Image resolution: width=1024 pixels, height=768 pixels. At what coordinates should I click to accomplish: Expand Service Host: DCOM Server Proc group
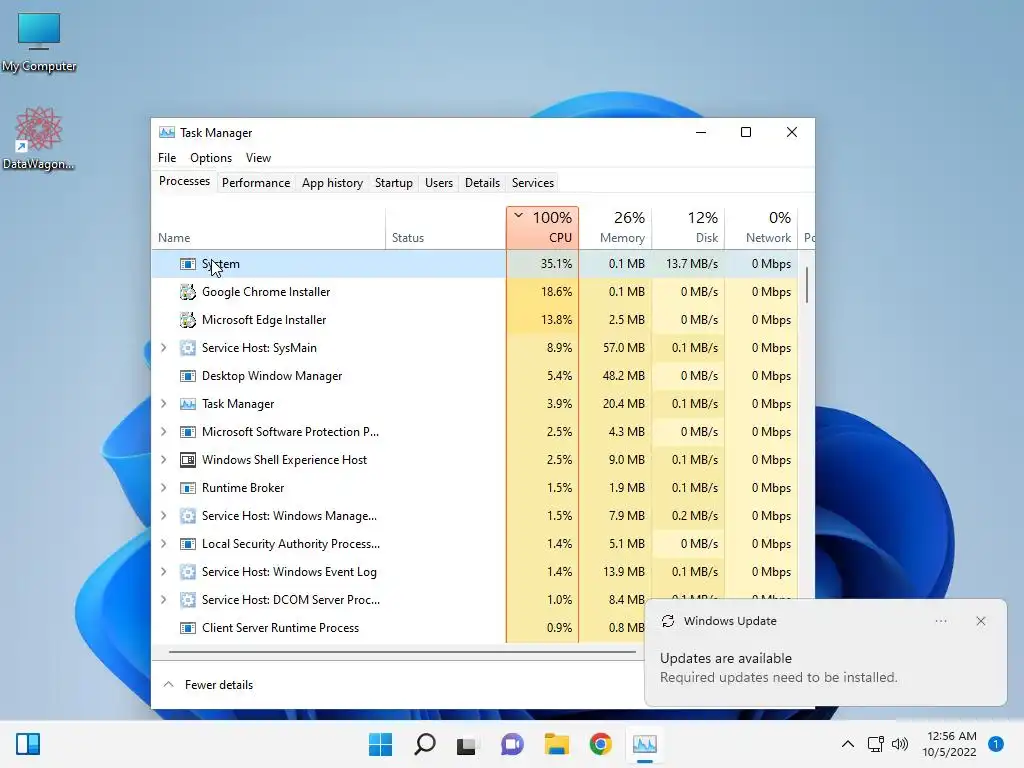coord(164,600)
